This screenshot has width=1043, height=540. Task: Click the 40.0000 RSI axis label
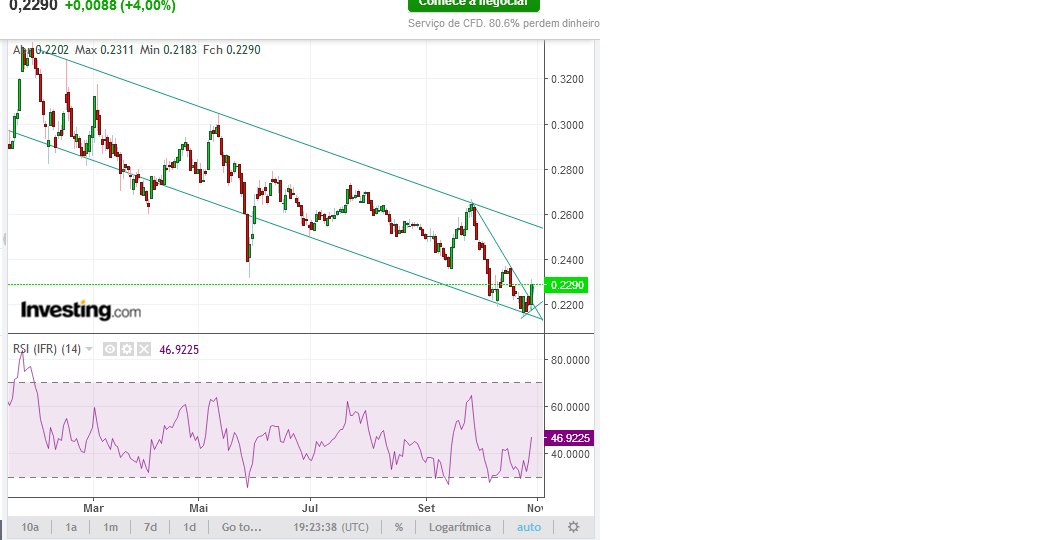point(570,454)
